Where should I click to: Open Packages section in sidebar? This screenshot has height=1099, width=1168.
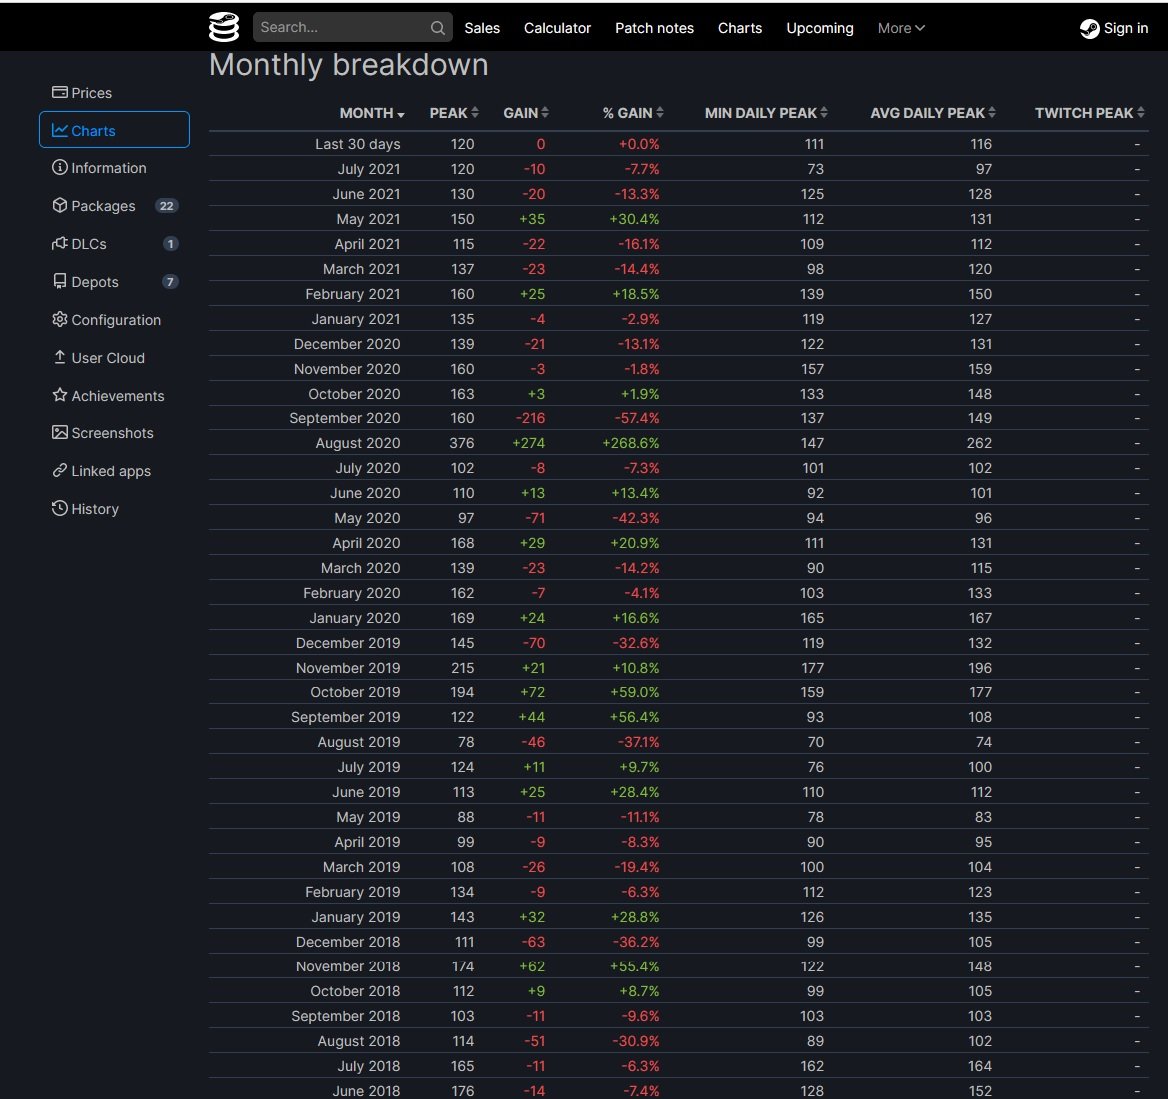[x=103, y=206]
